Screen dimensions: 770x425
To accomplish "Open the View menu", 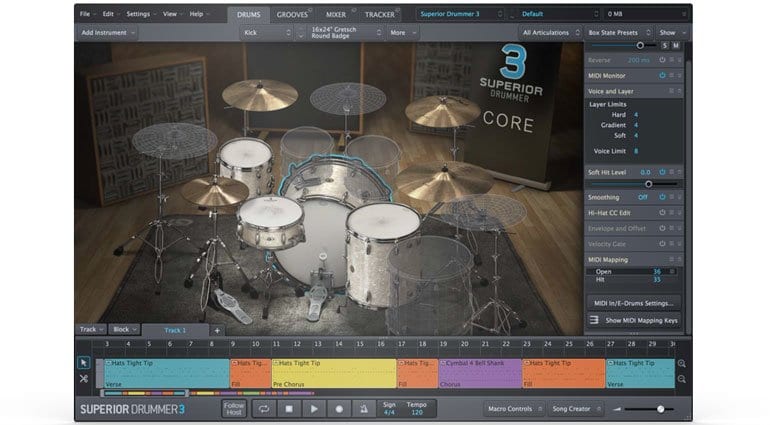I will pos(172,14).
